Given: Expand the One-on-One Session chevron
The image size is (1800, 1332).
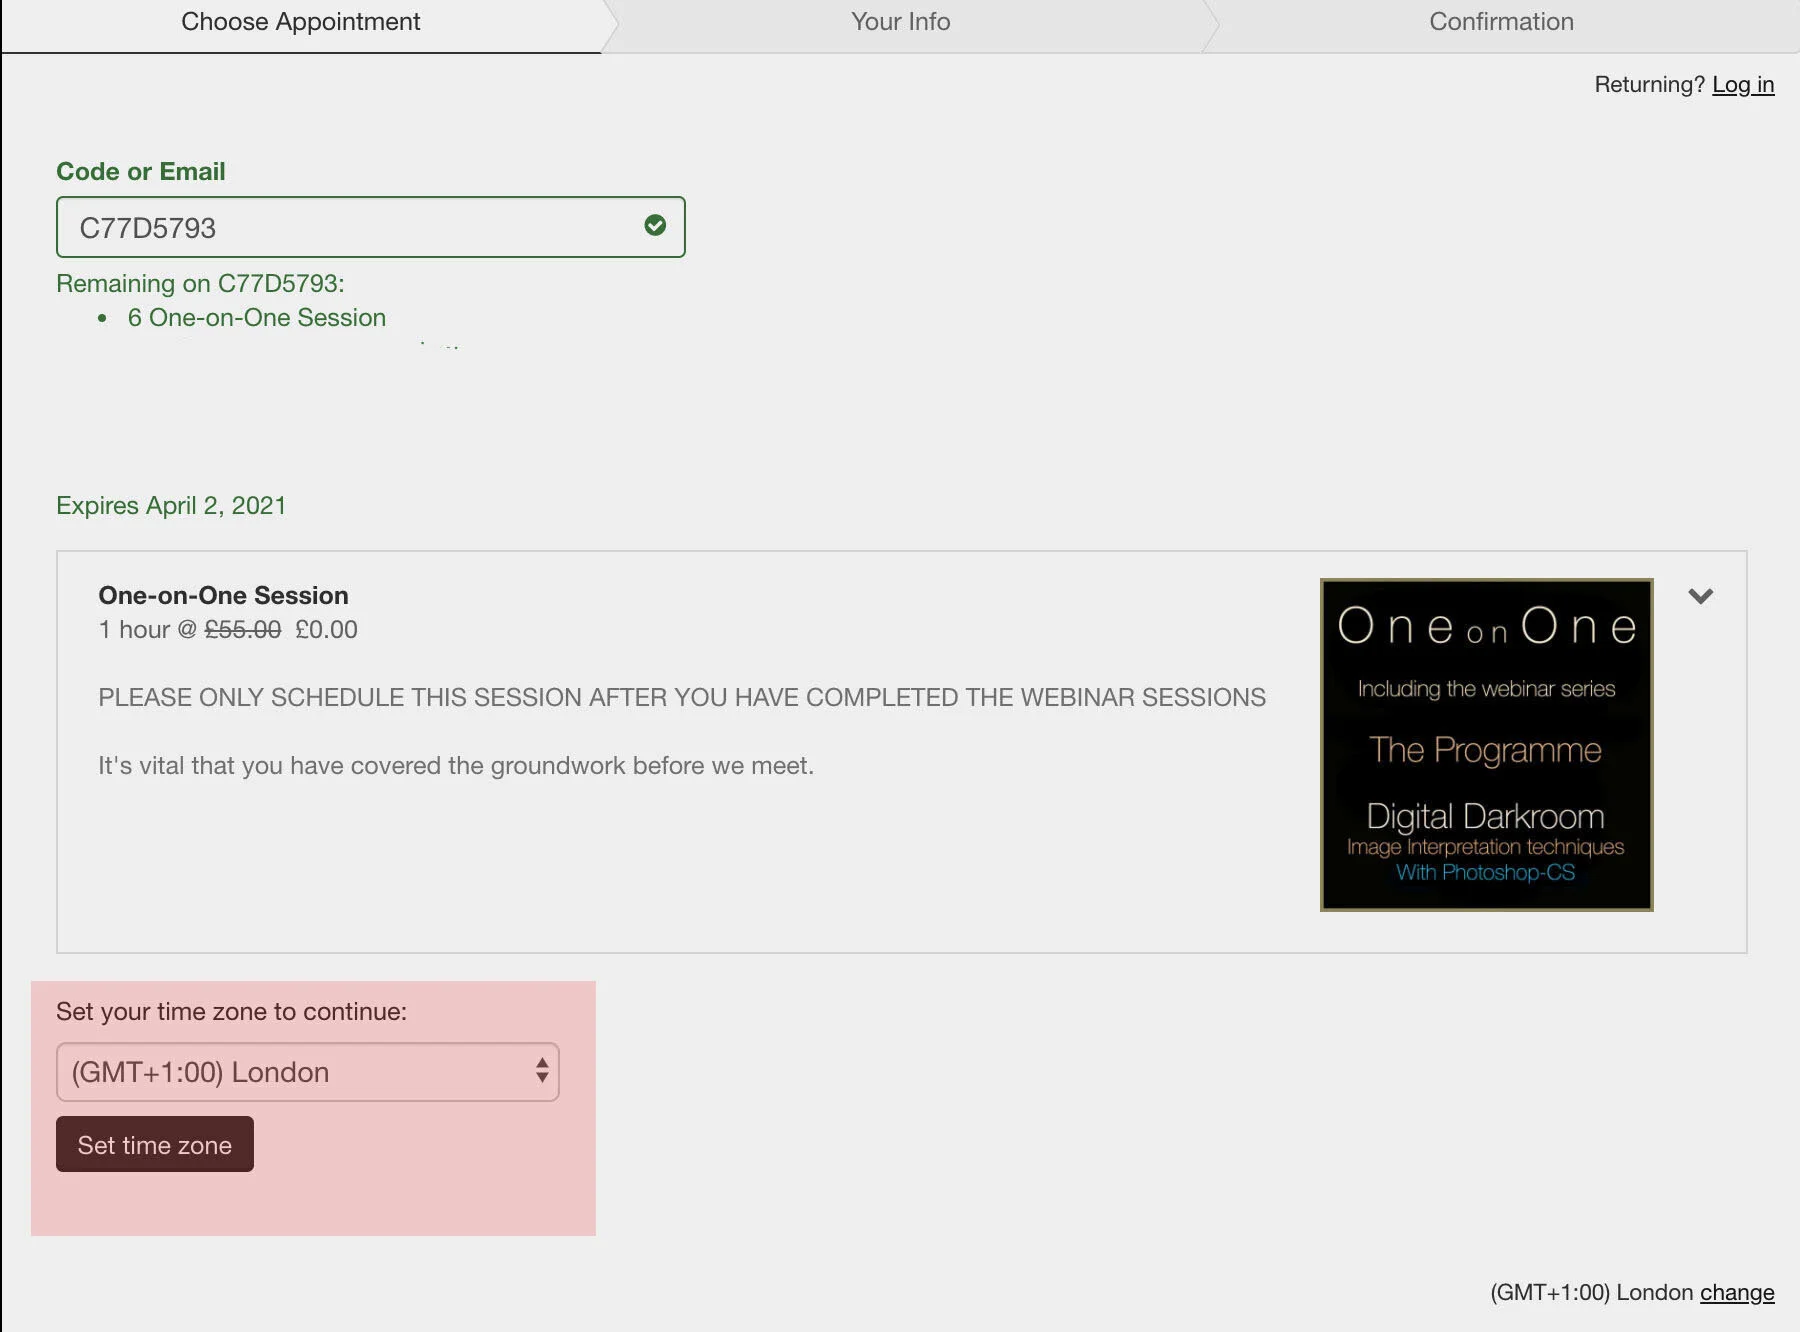Looking at the screenshot, I should coord(1700,596).
